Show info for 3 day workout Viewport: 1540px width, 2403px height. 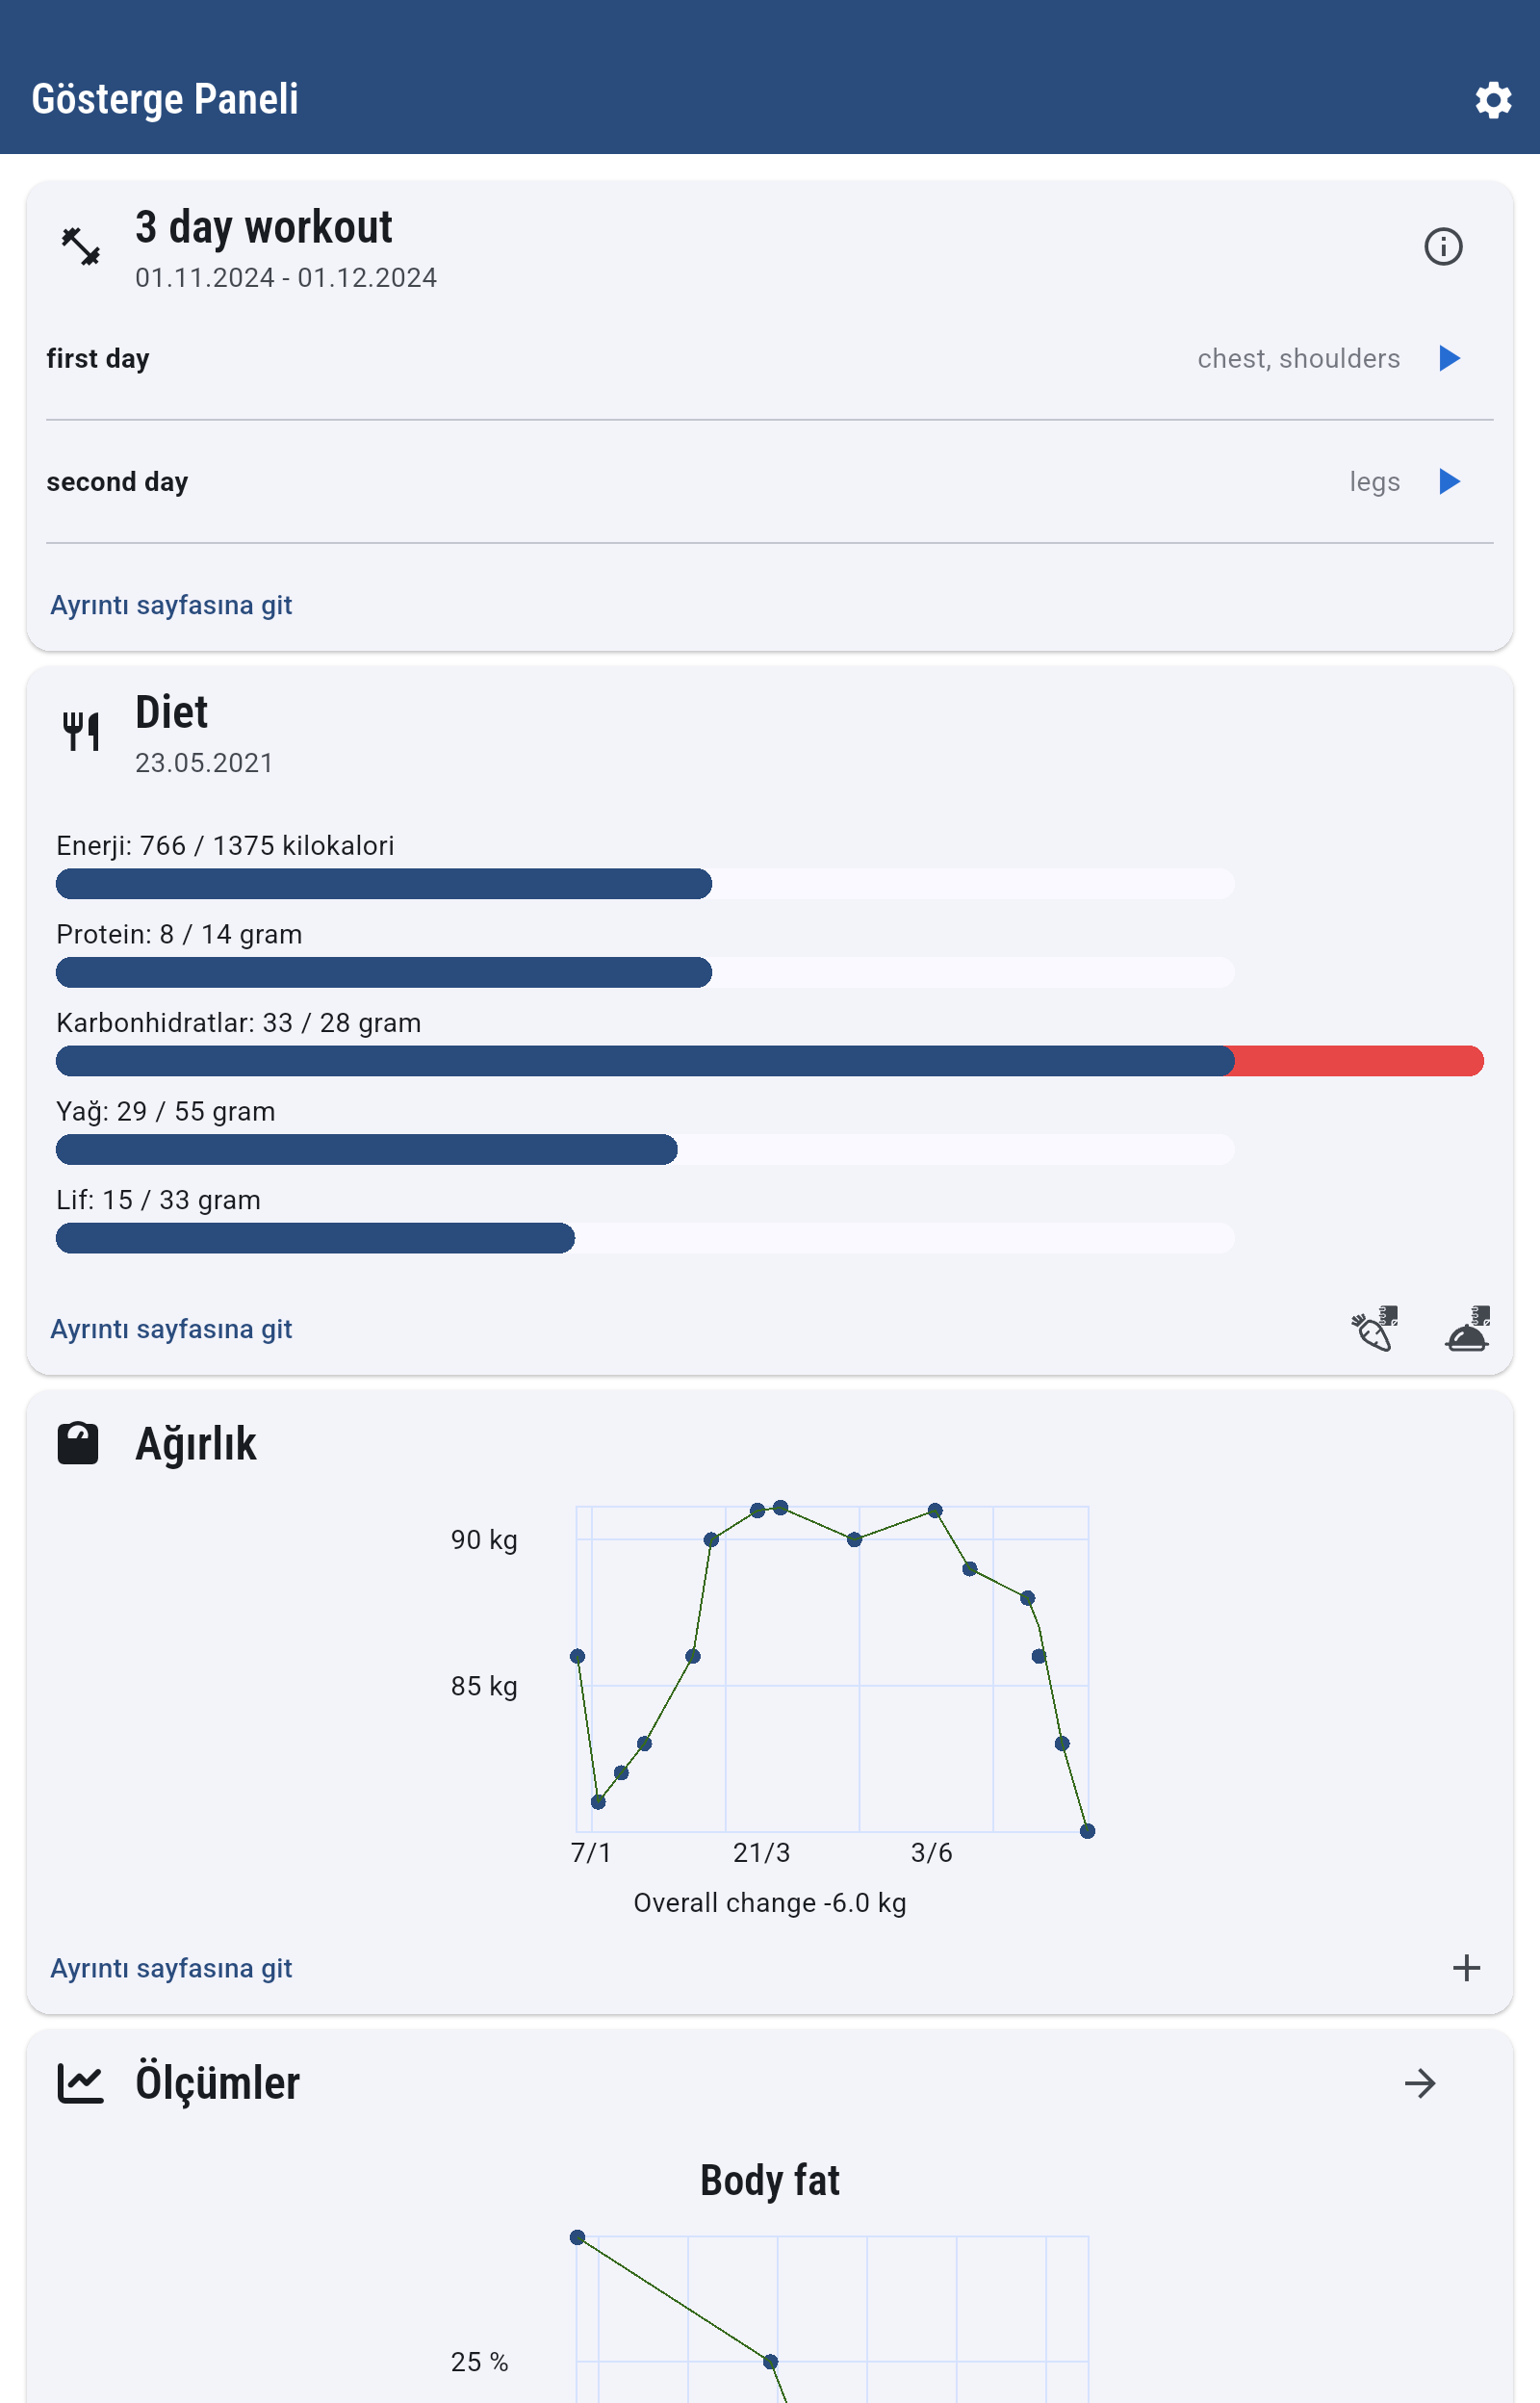(x=1442, y=246)
